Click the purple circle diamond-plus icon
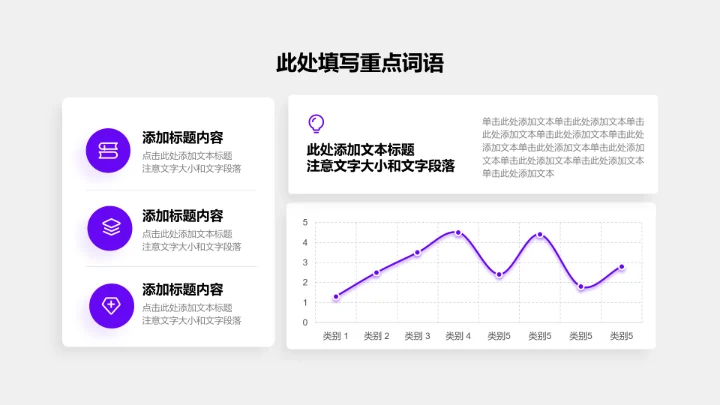Viewport: 720px width, 405px height. click(x=110, y=304)
